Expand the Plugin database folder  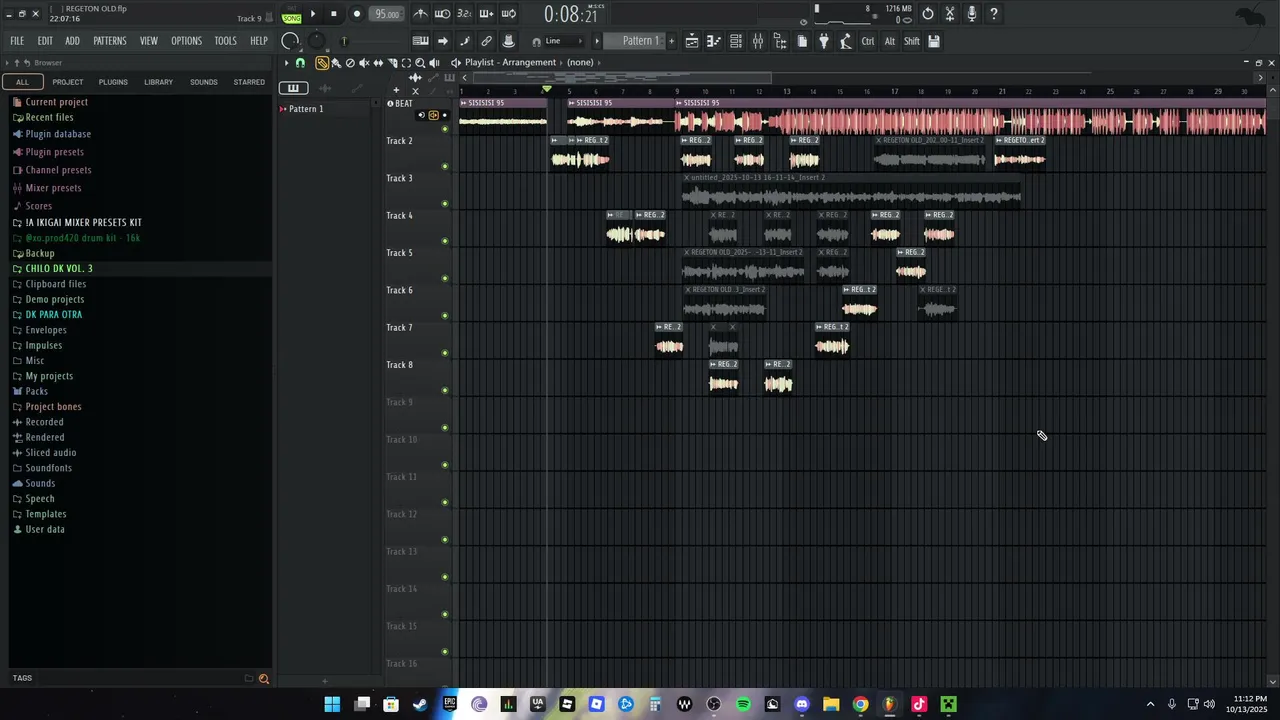(58, 134)
